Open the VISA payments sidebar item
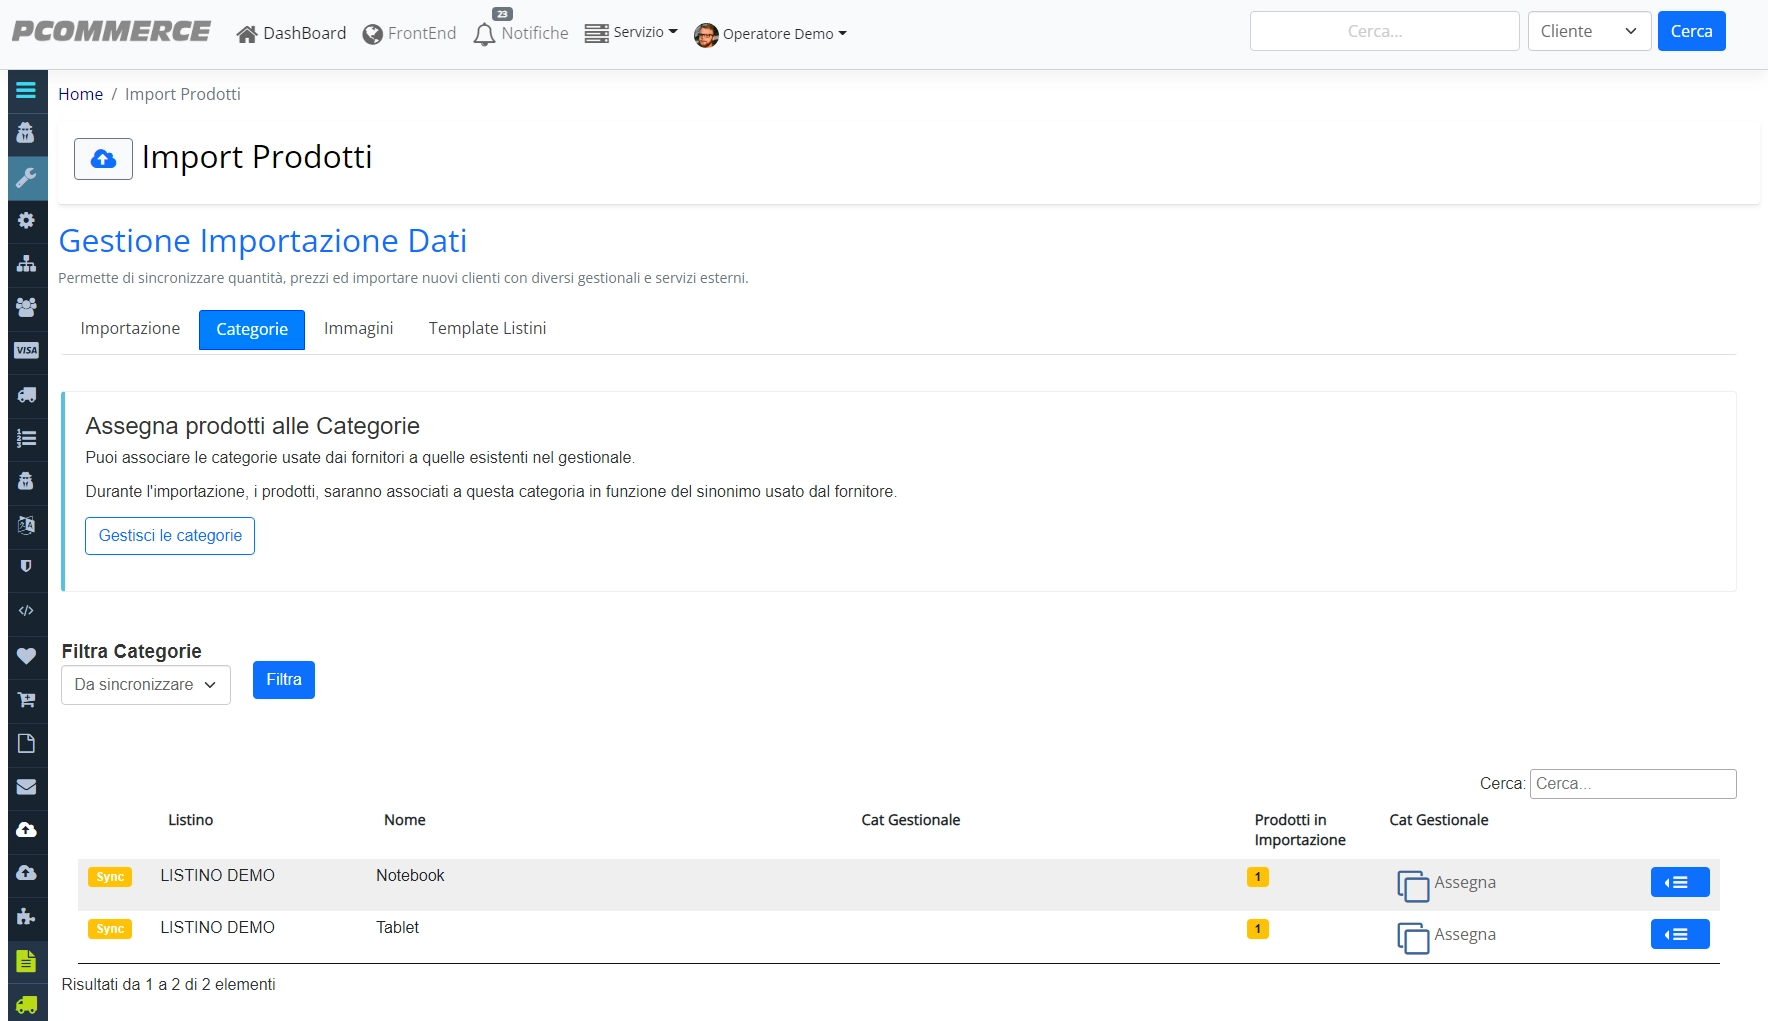This screenshot has width=1768, height=1021. pos(26,350)
